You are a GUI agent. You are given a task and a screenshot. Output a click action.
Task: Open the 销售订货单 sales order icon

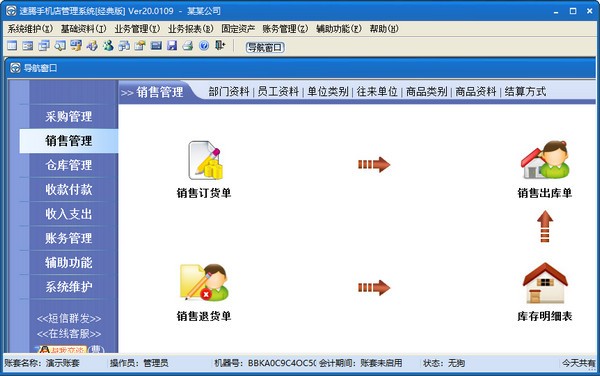click(204, 161)
